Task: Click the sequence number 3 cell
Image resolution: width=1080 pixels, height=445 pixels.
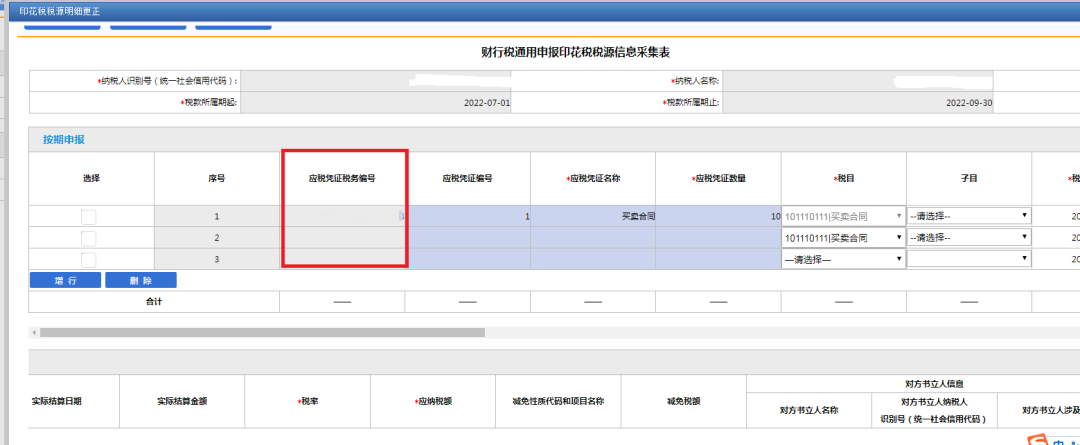Action: tap(217, 259)
